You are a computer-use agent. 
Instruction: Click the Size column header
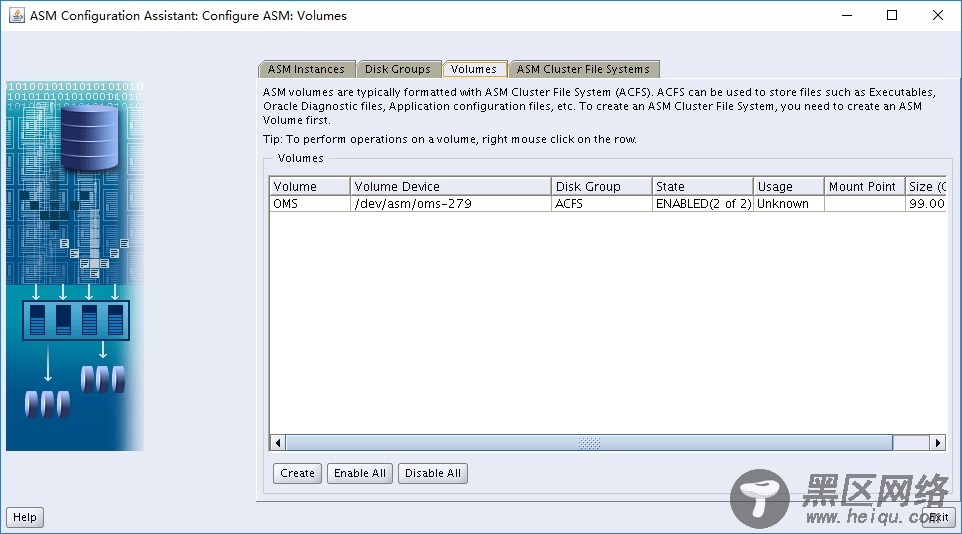[926, 187]
